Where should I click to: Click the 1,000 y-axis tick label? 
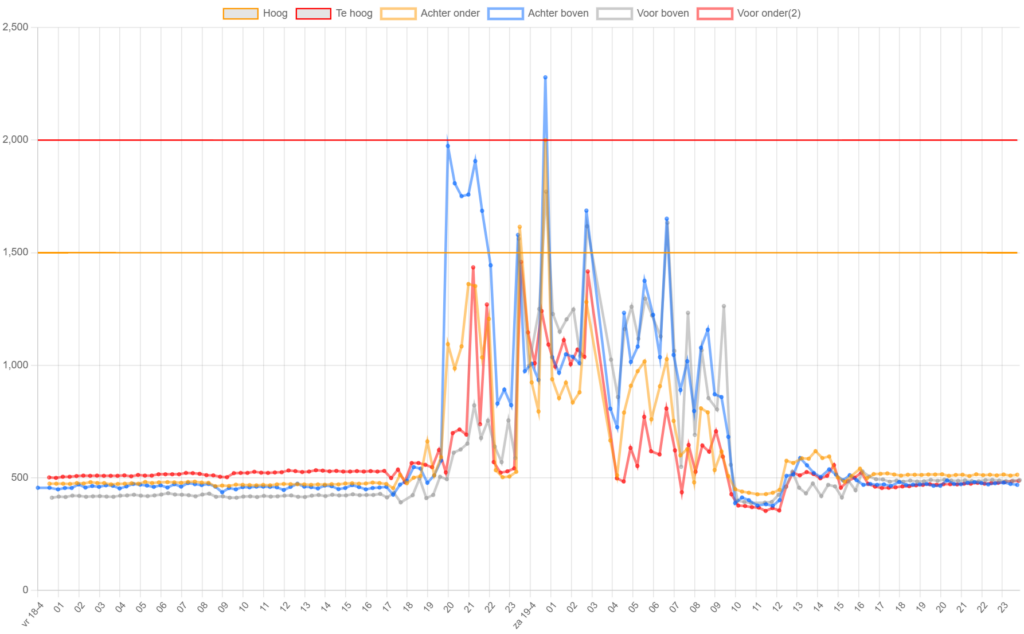click(17, 365)
